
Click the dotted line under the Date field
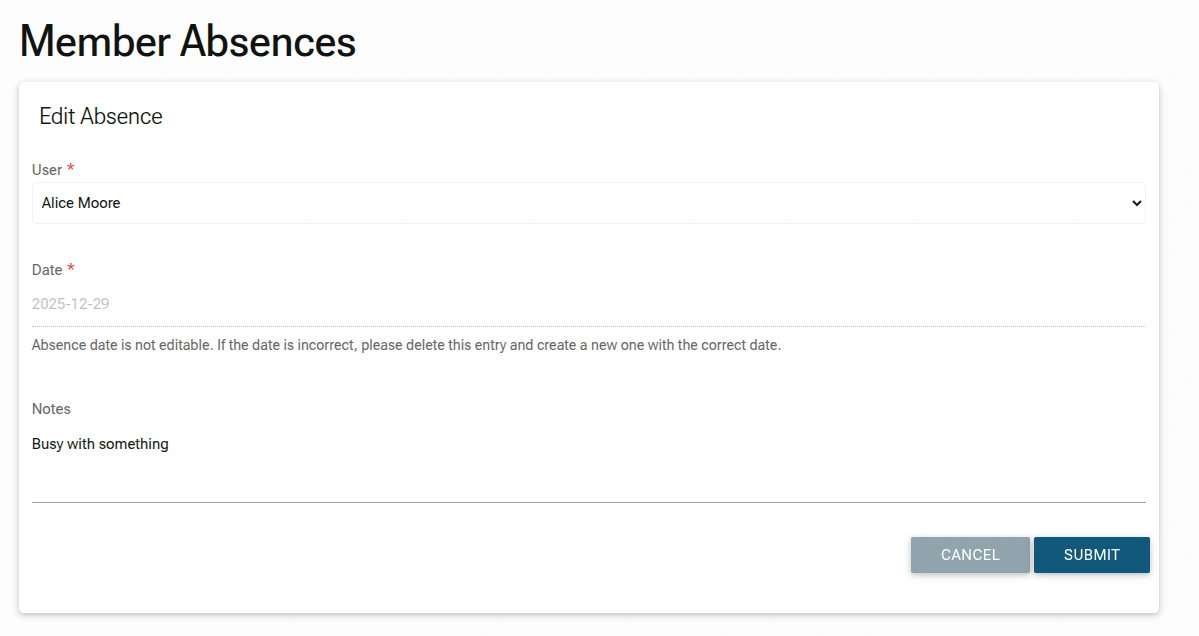point(588,326)
